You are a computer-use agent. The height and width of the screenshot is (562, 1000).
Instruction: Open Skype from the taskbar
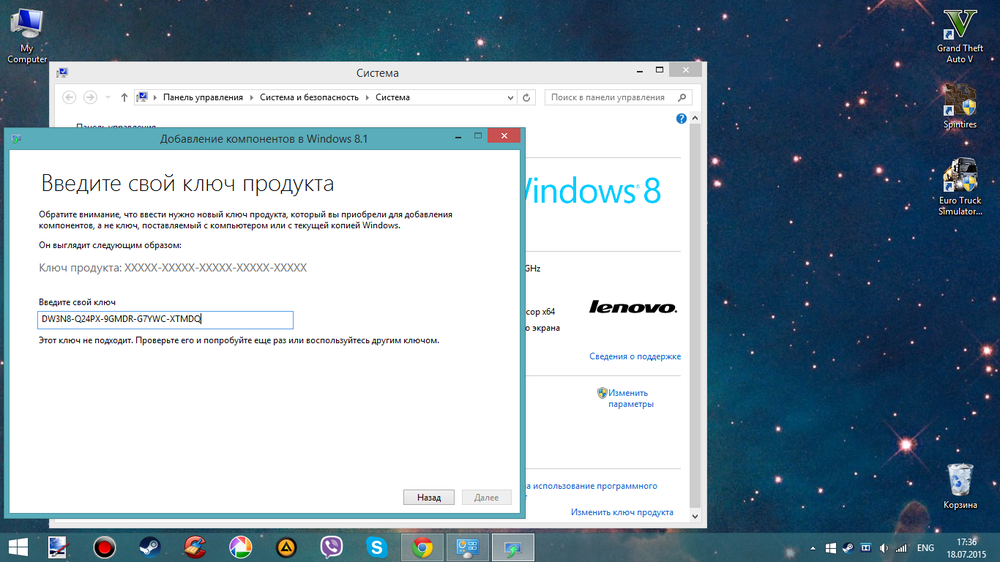[x=377, y=547]
